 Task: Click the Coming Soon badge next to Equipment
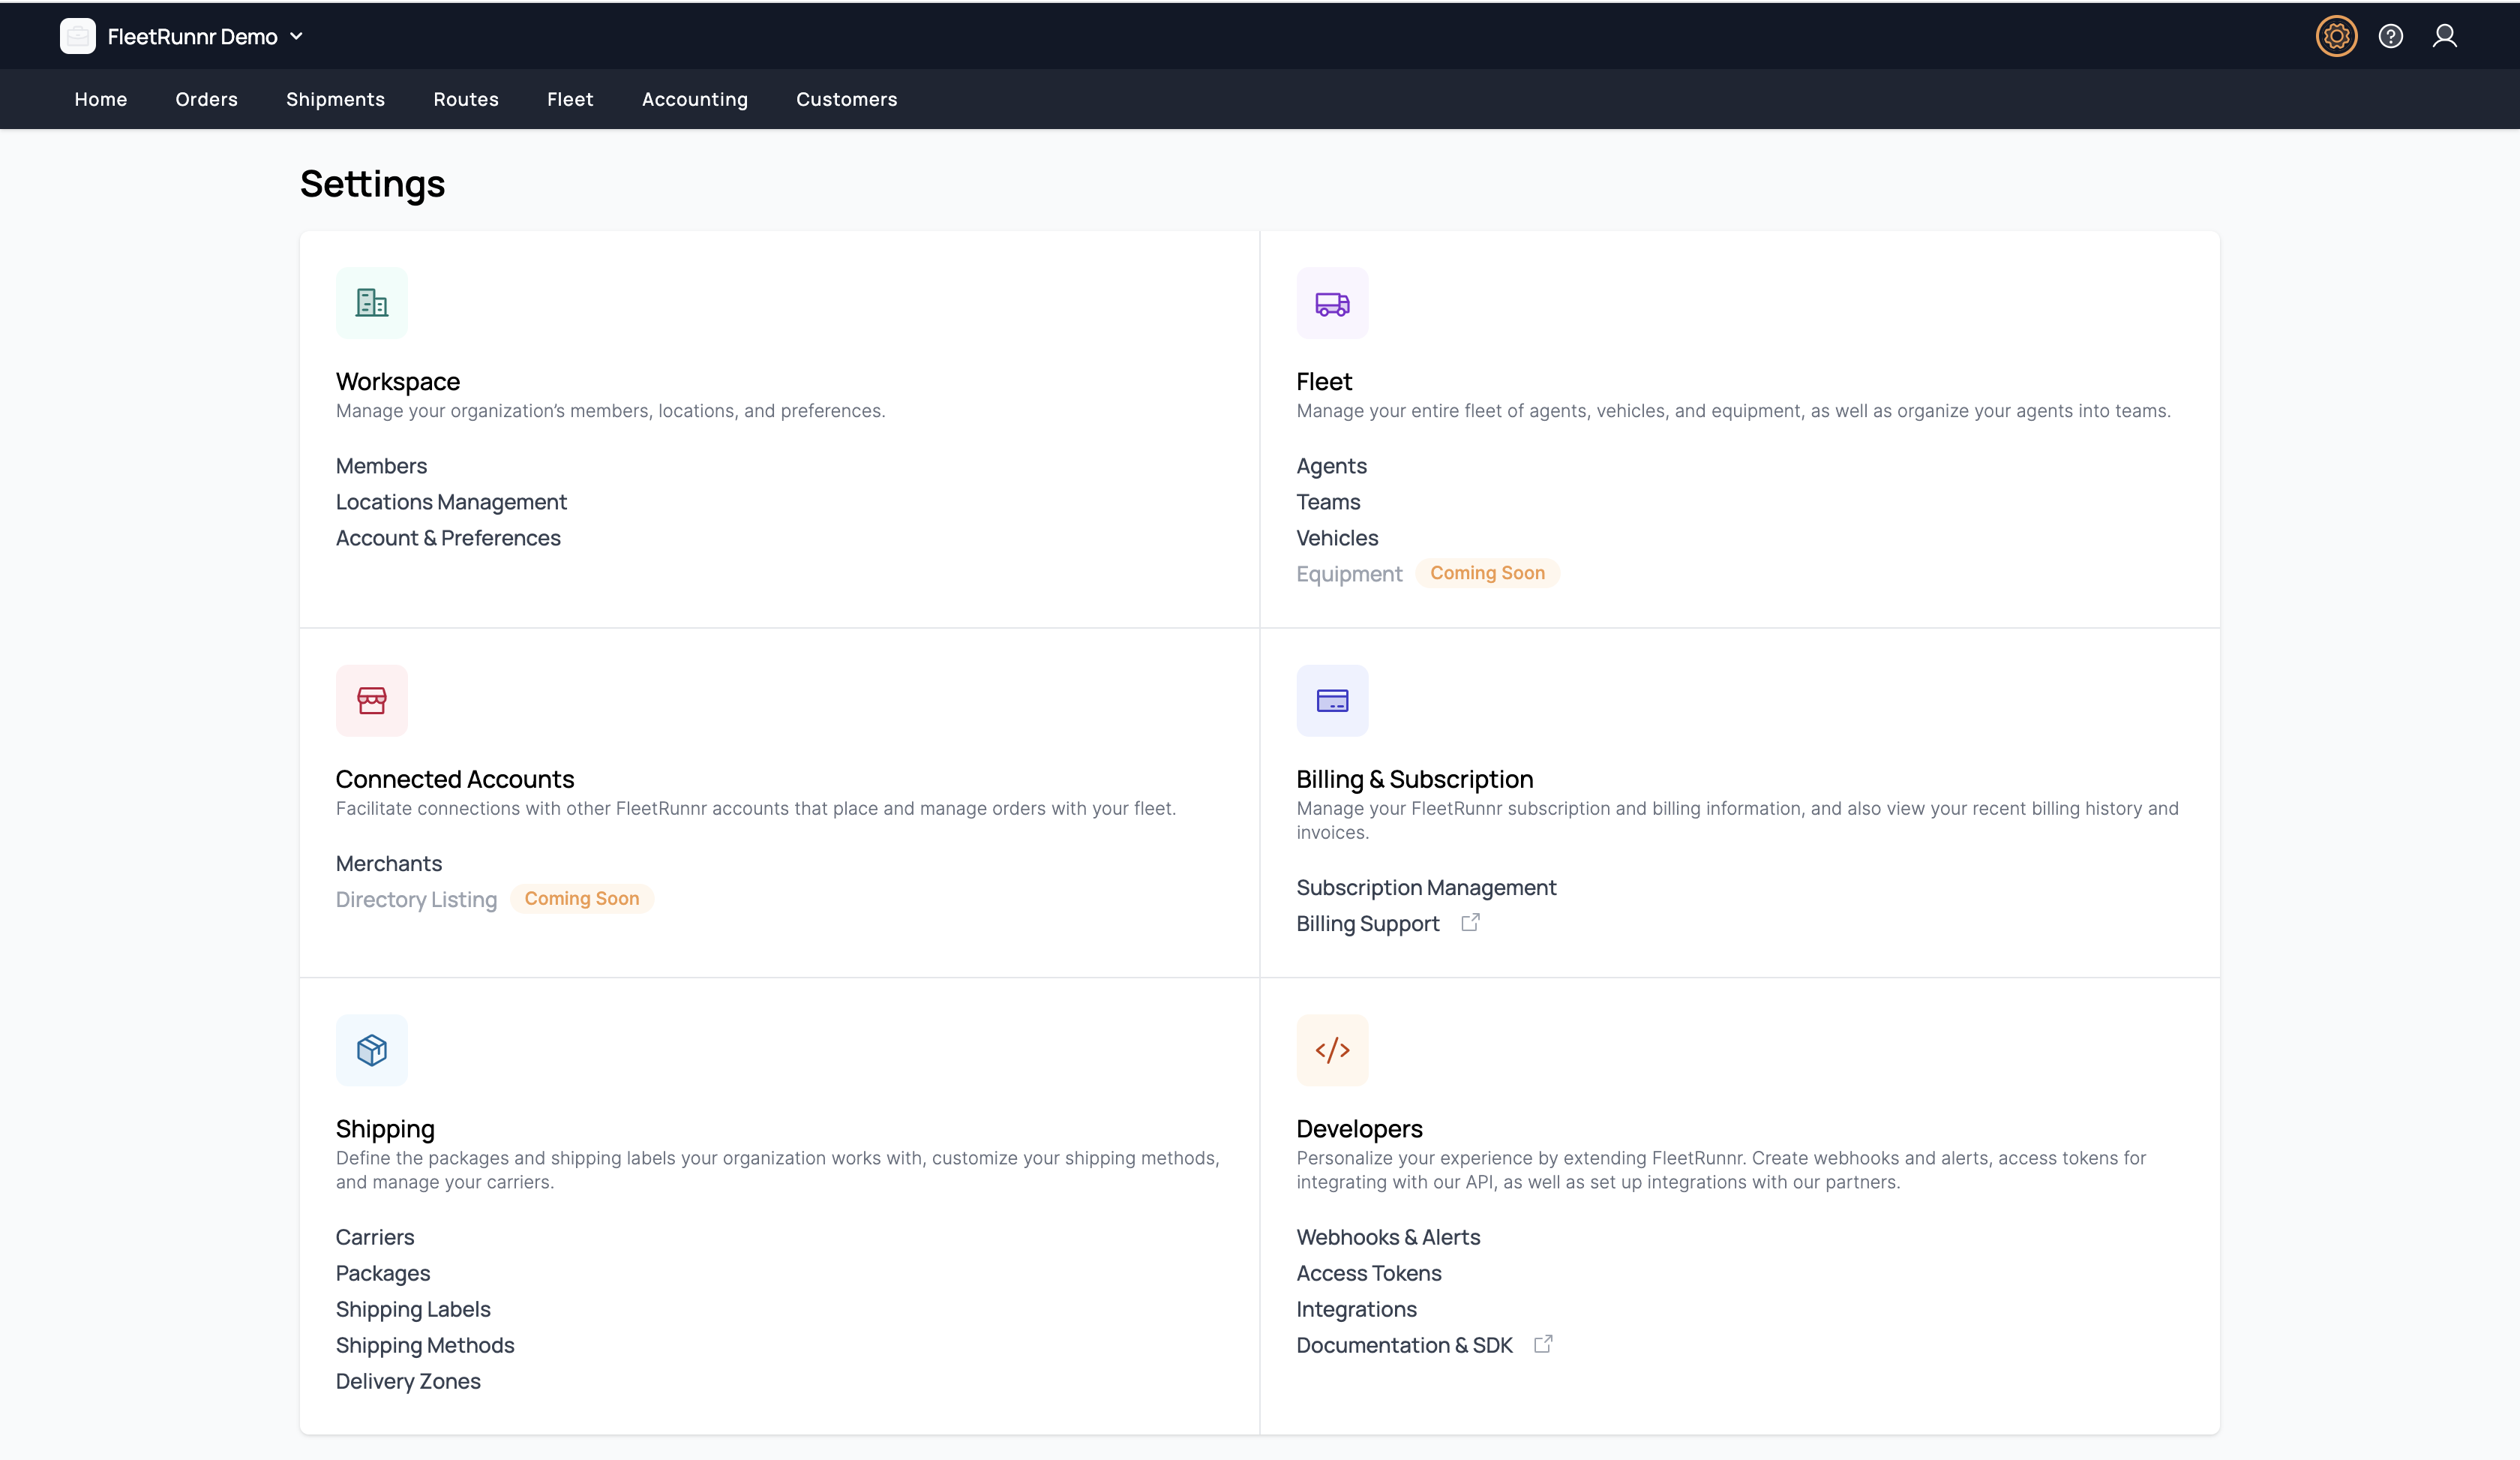pos(1487,573)
